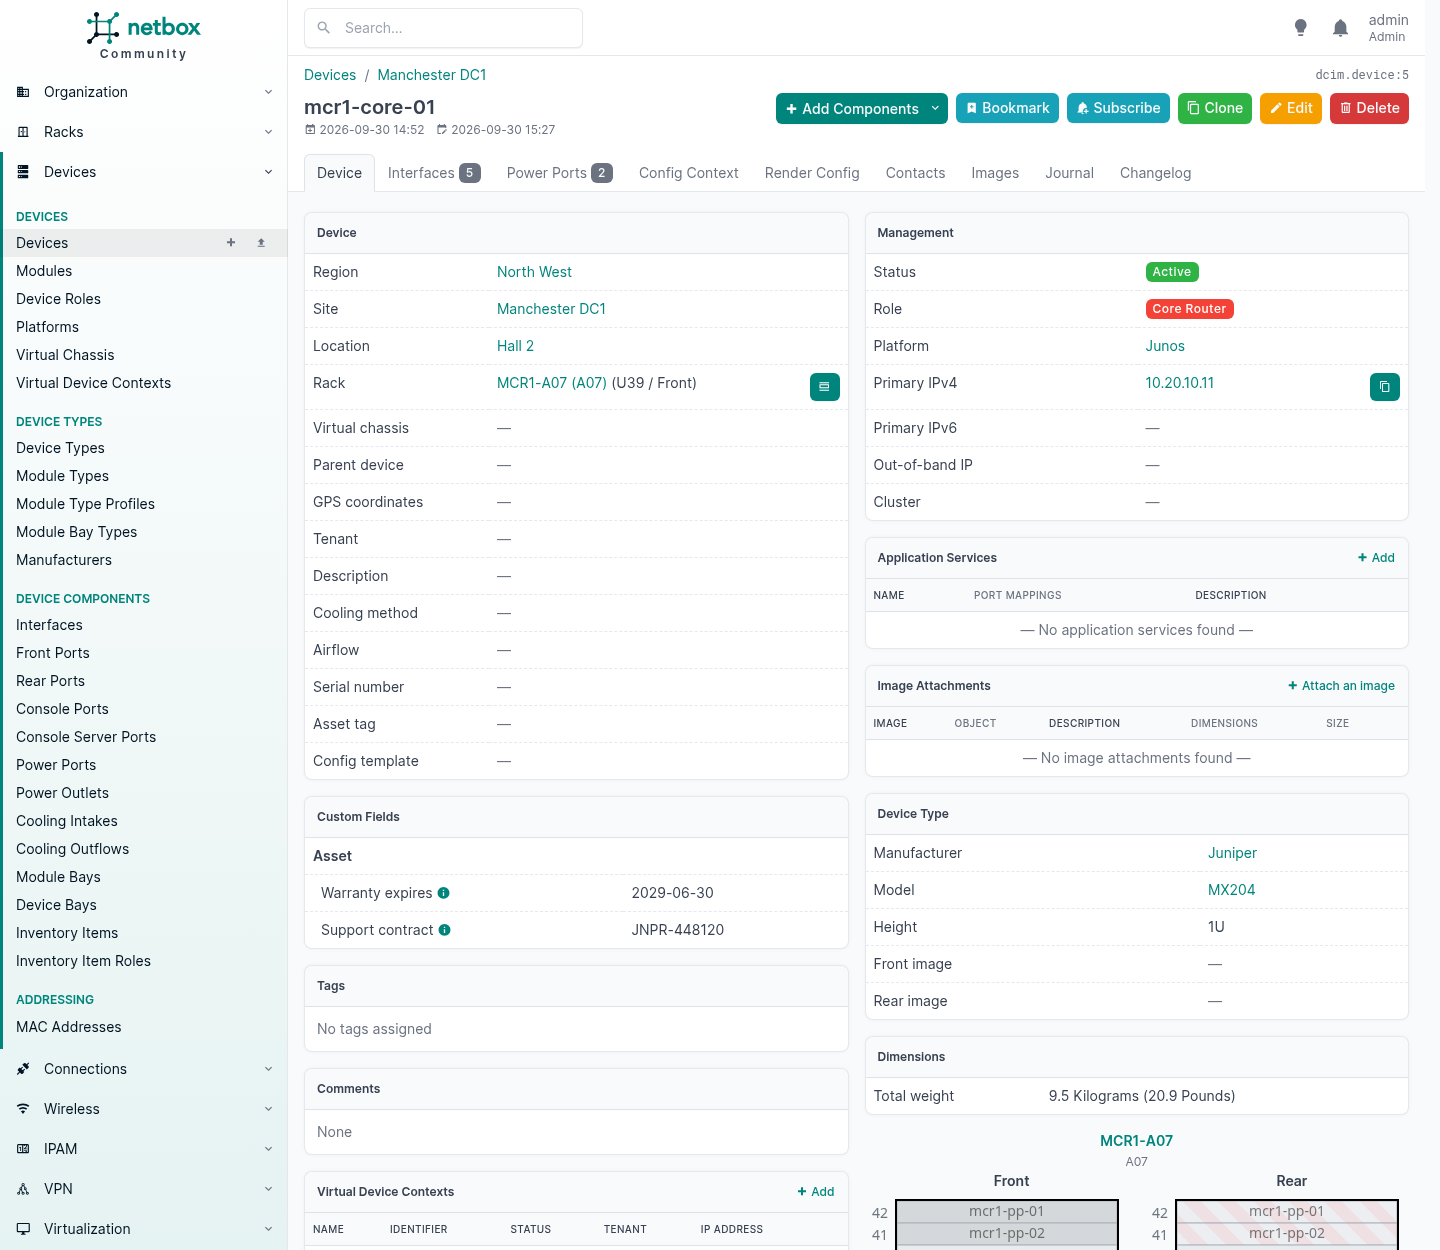
Task: Subscribe to this device
Action: pos(1118,108)
